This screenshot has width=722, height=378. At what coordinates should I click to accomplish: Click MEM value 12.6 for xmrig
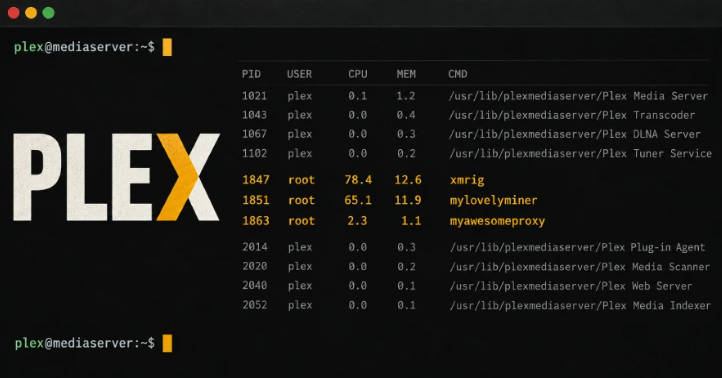[x=408, y=180]
